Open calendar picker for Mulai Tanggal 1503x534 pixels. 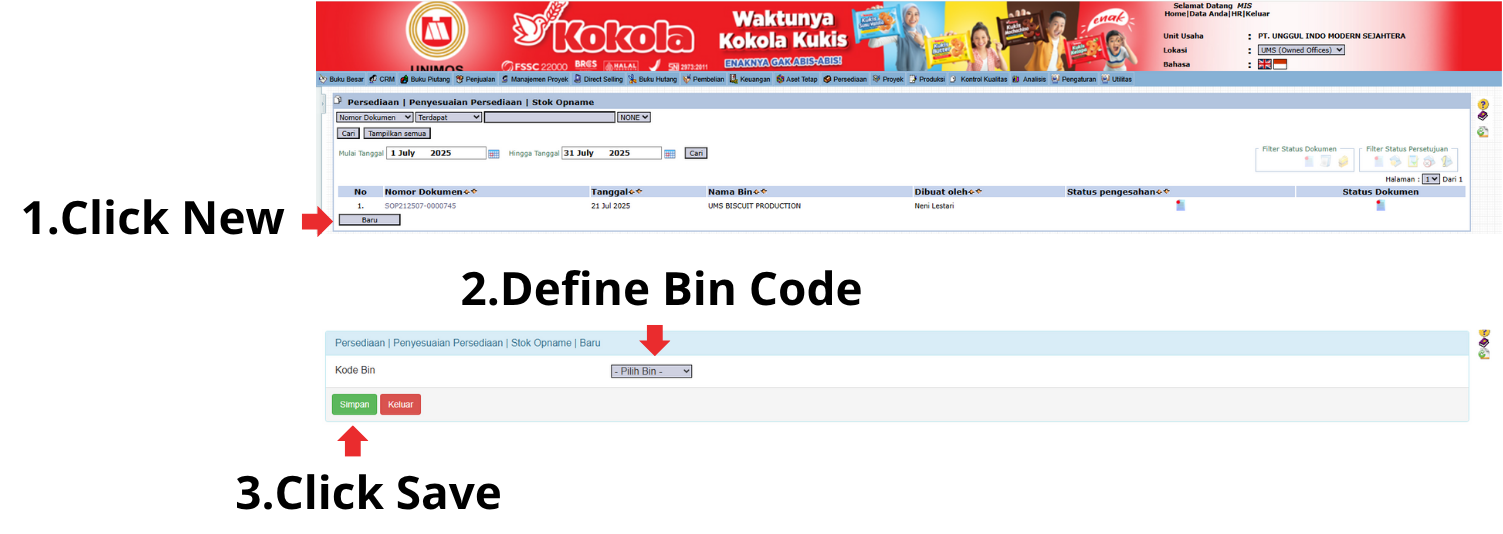[x=494, y=154]
